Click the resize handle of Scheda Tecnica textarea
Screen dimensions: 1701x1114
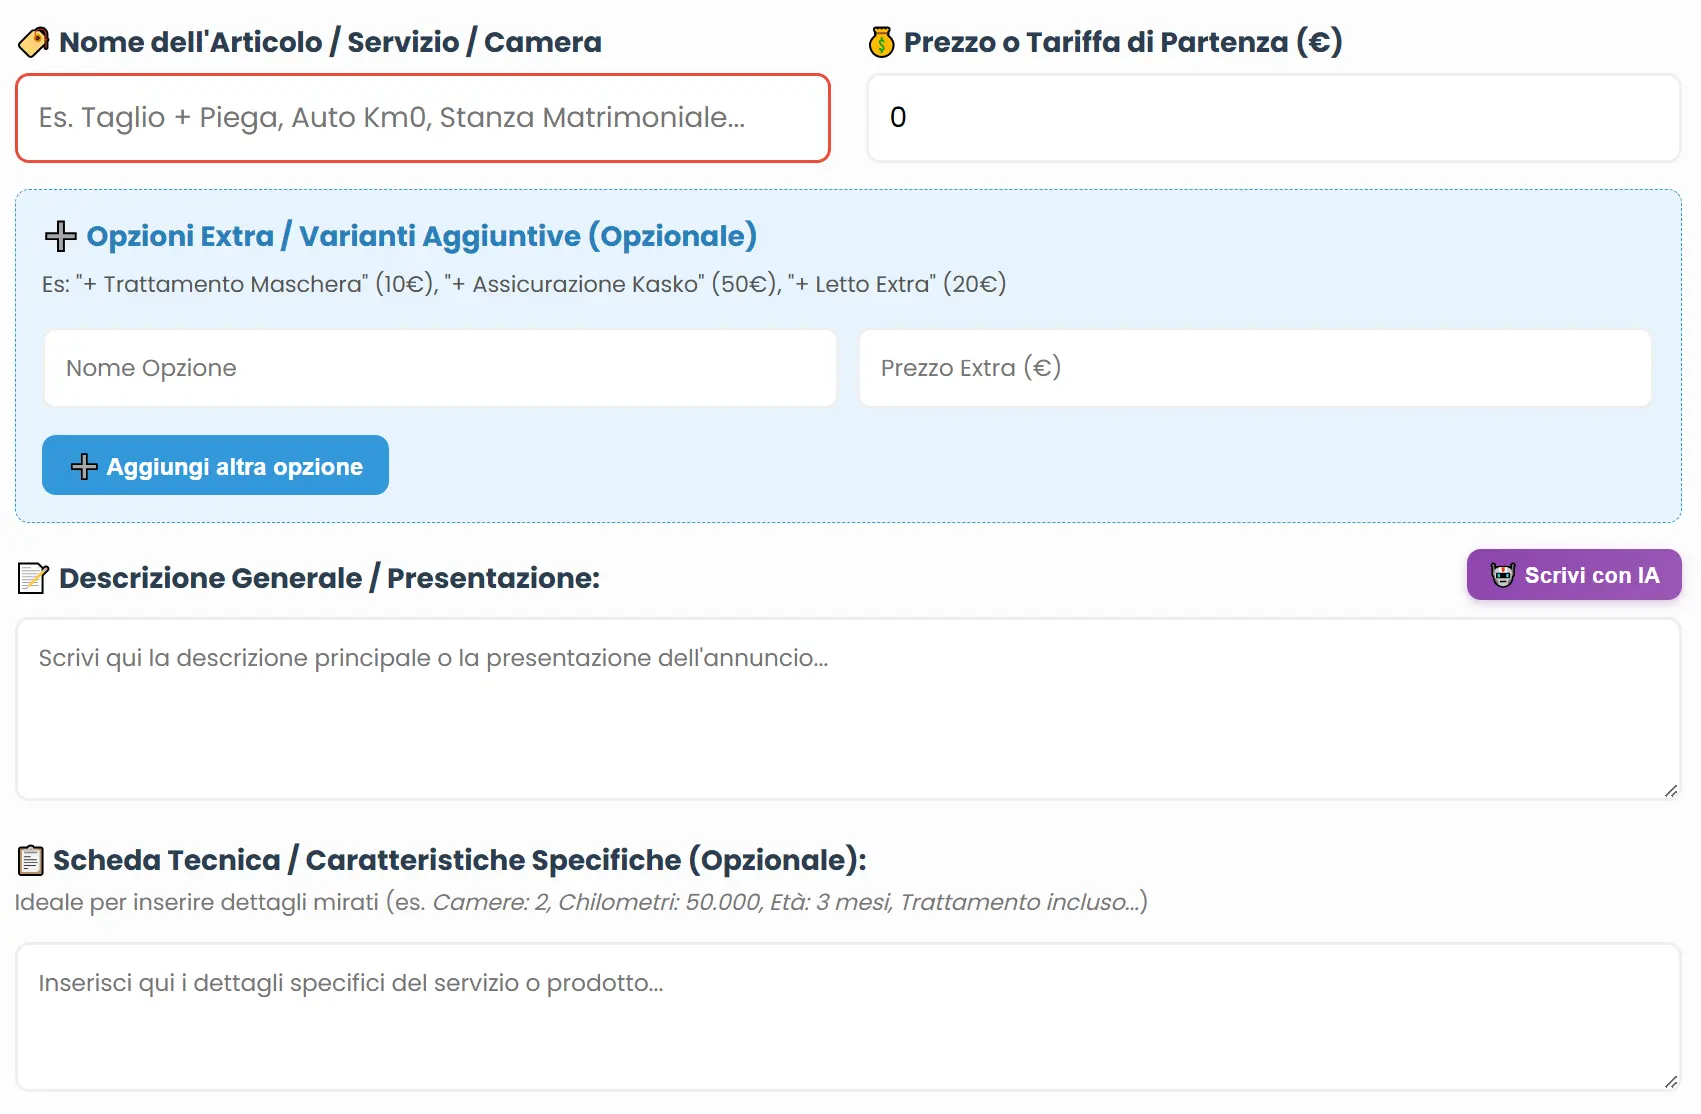(1671, 1081)
